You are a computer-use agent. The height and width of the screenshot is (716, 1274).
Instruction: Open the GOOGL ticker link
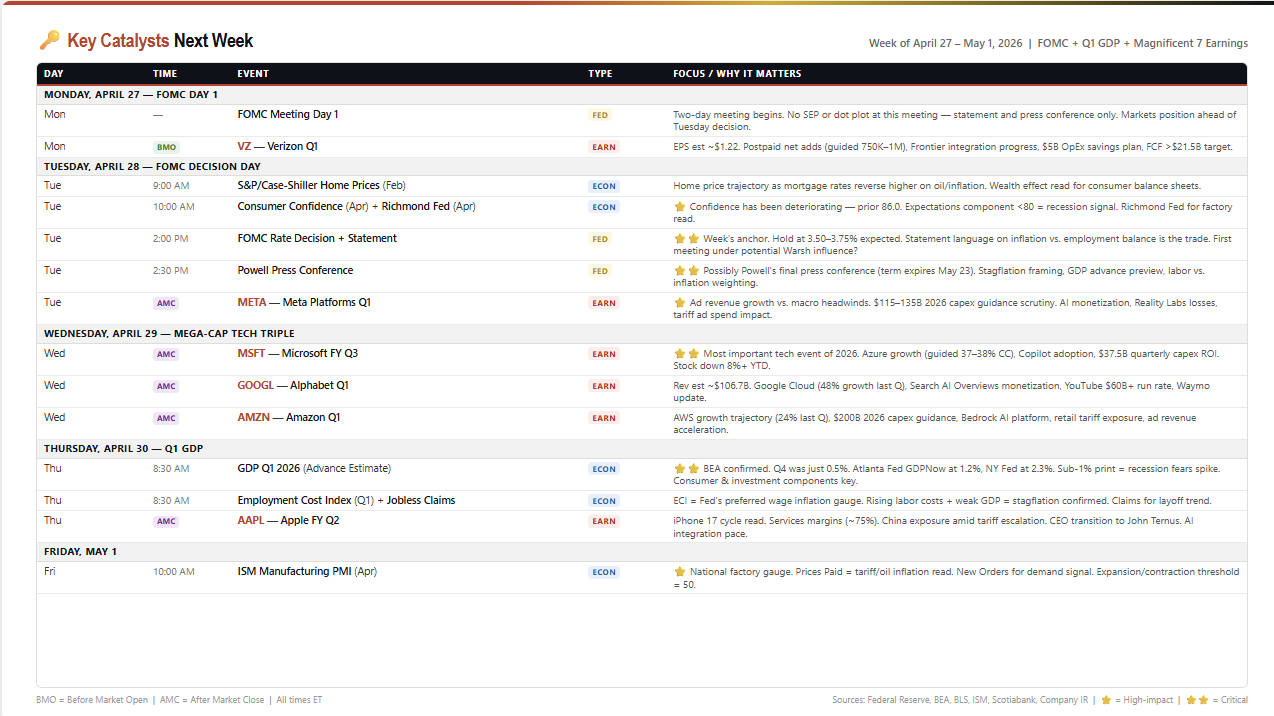point(255,386)
